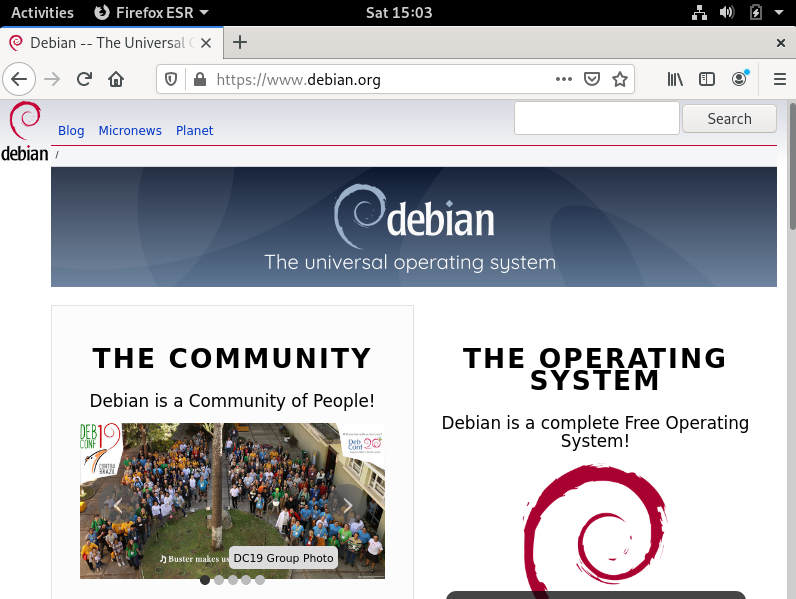This screenshot has width=796, height=599.
Task: Click the Debian banner image
Action: 414,227
